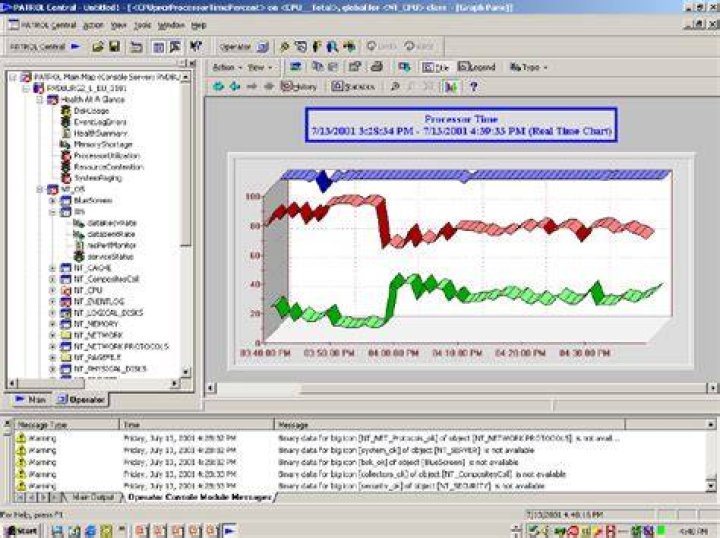
Task: Open the View menu in menu bar
Action: click(118, 25)
